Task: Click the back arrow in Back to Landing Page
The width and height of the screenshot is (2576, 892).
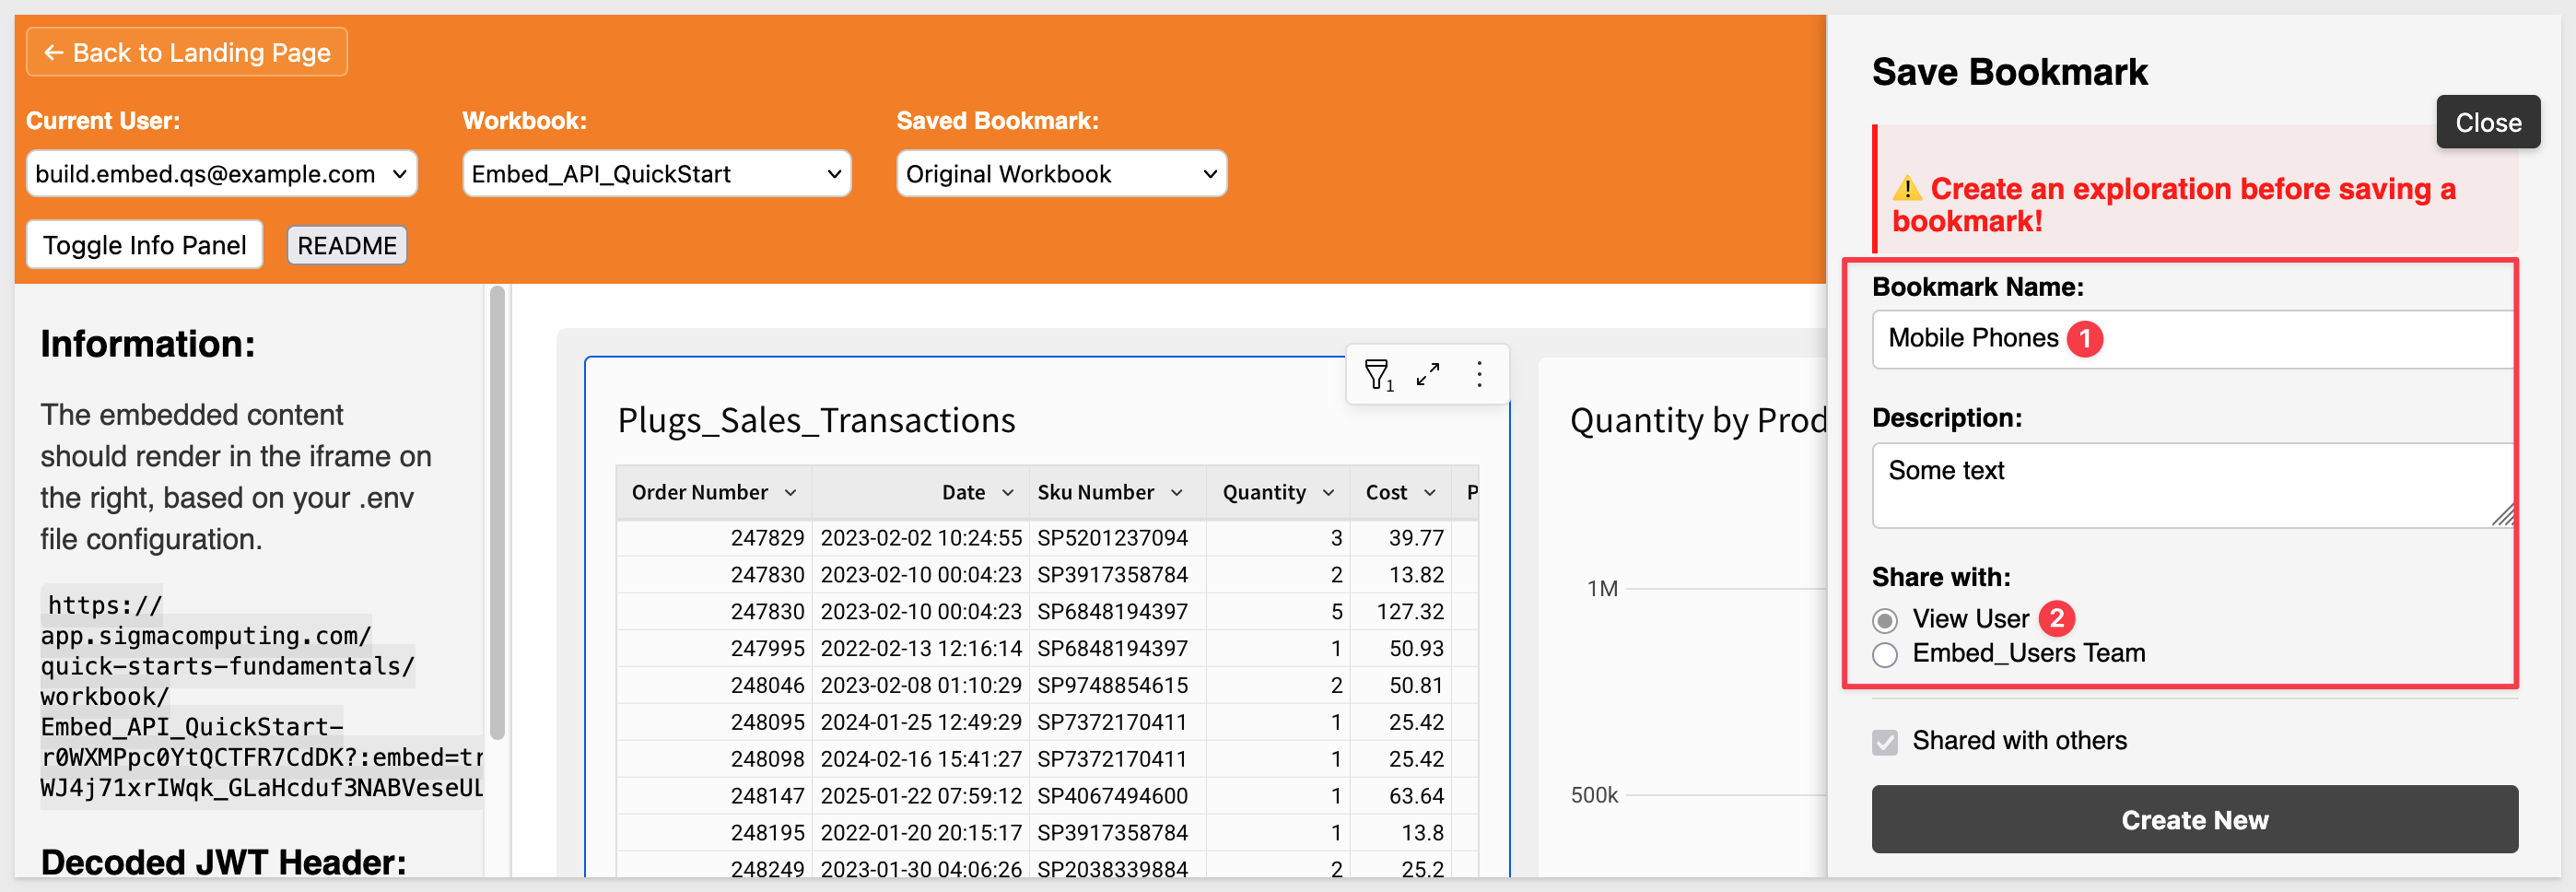Action: pos(54,53)
